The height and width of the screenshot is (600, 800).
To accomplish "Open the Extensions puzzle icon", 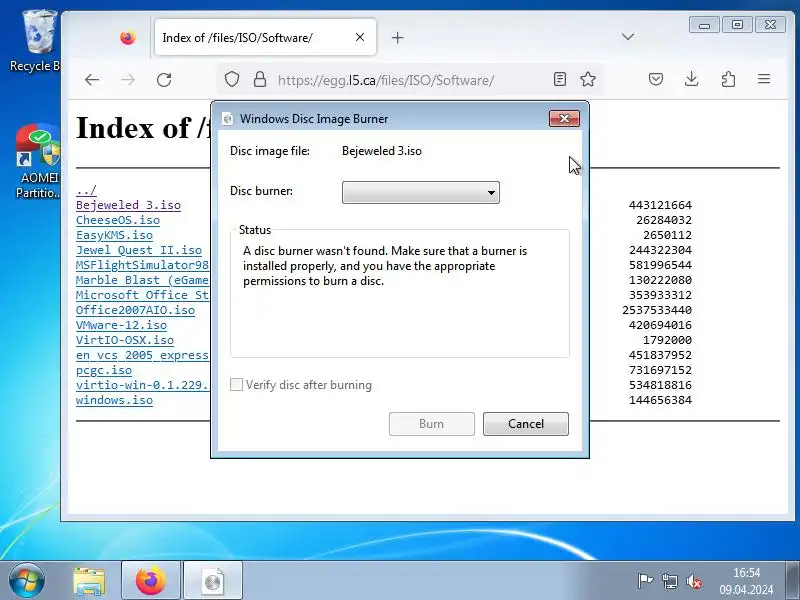I will pos(728,79).
